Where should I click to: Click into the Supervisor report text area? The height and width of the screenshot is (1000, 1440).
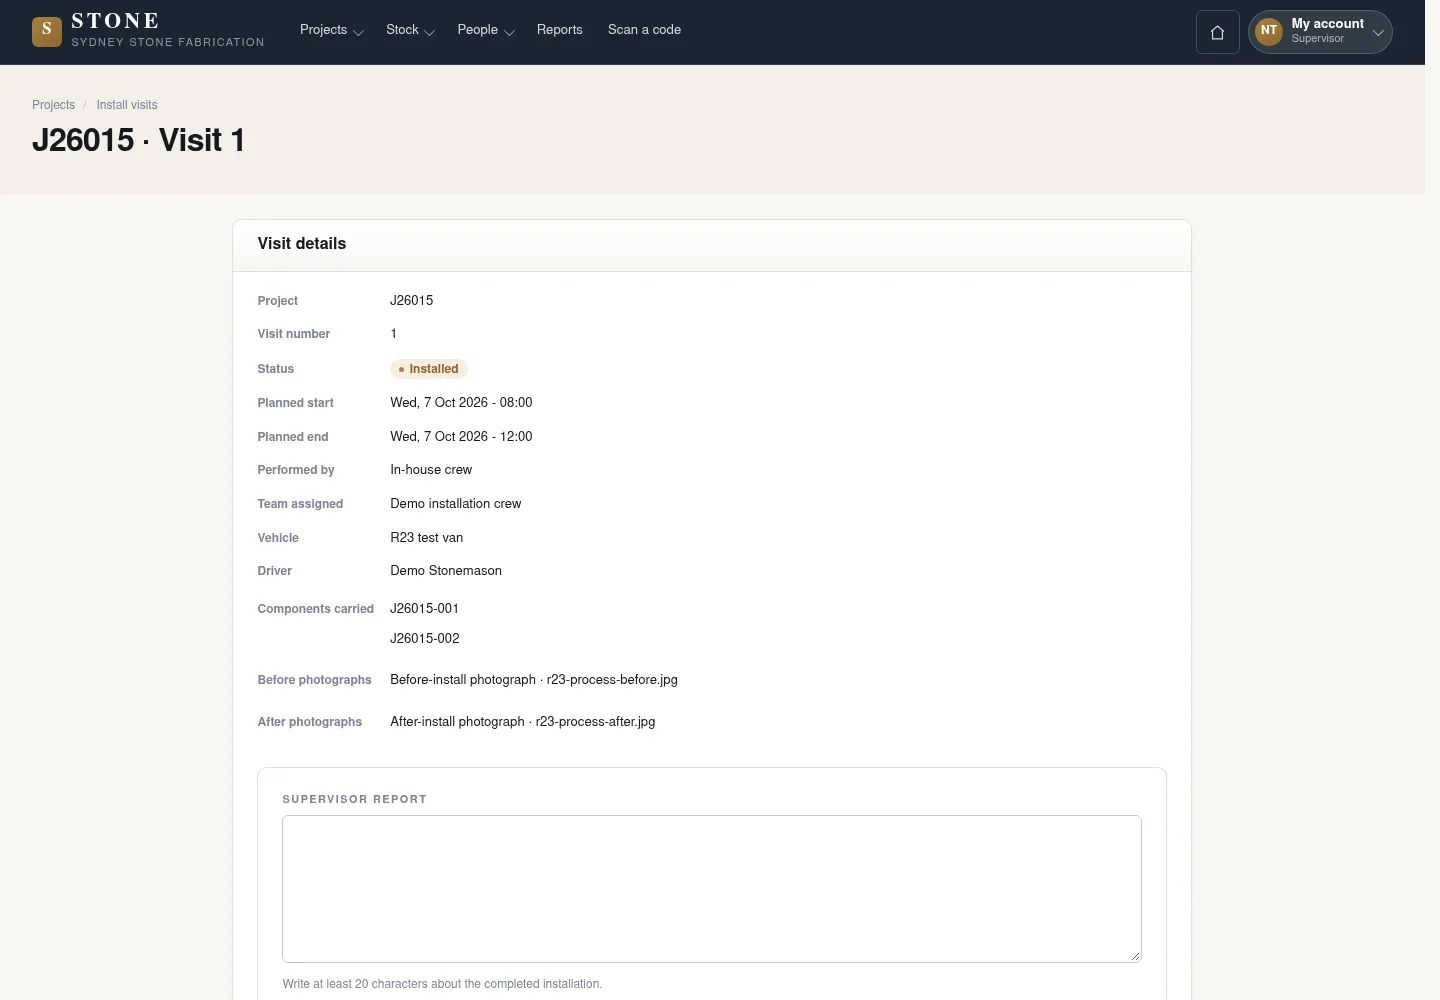pyautogui.click(x=712, y=889)
